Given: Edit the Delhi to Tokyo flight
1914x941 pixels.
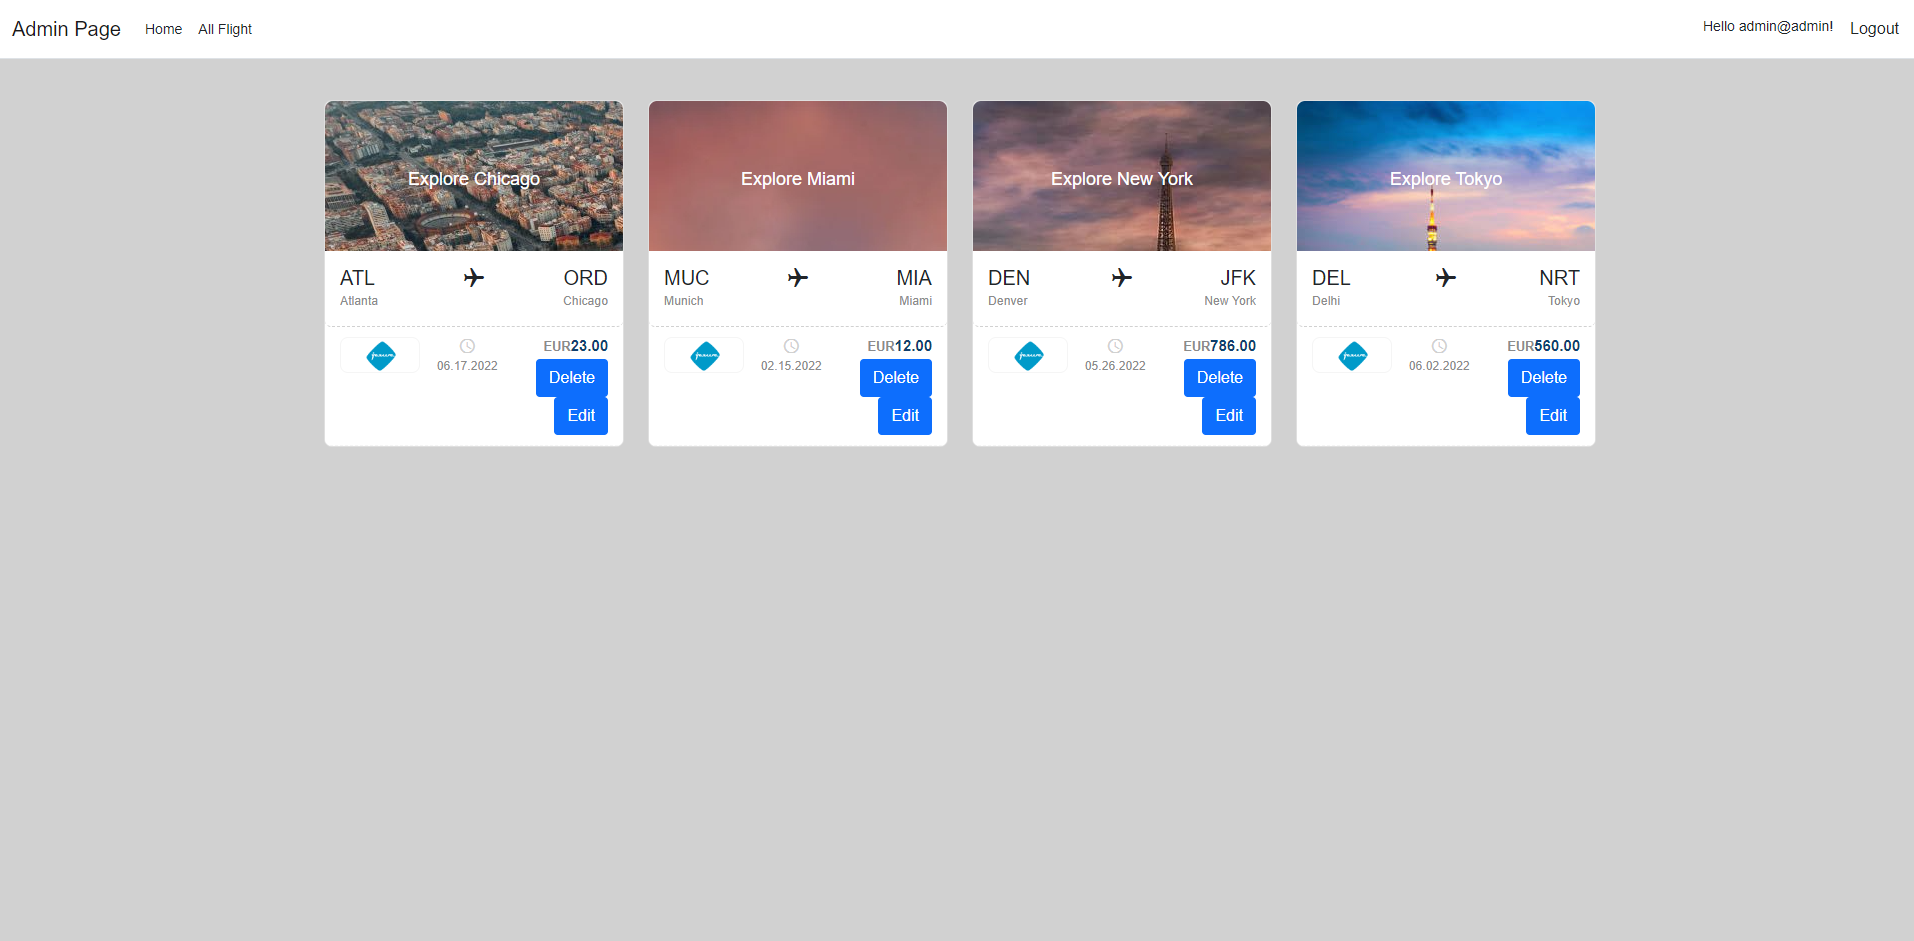Looking at the screenshot, I should coord(1552,414).
